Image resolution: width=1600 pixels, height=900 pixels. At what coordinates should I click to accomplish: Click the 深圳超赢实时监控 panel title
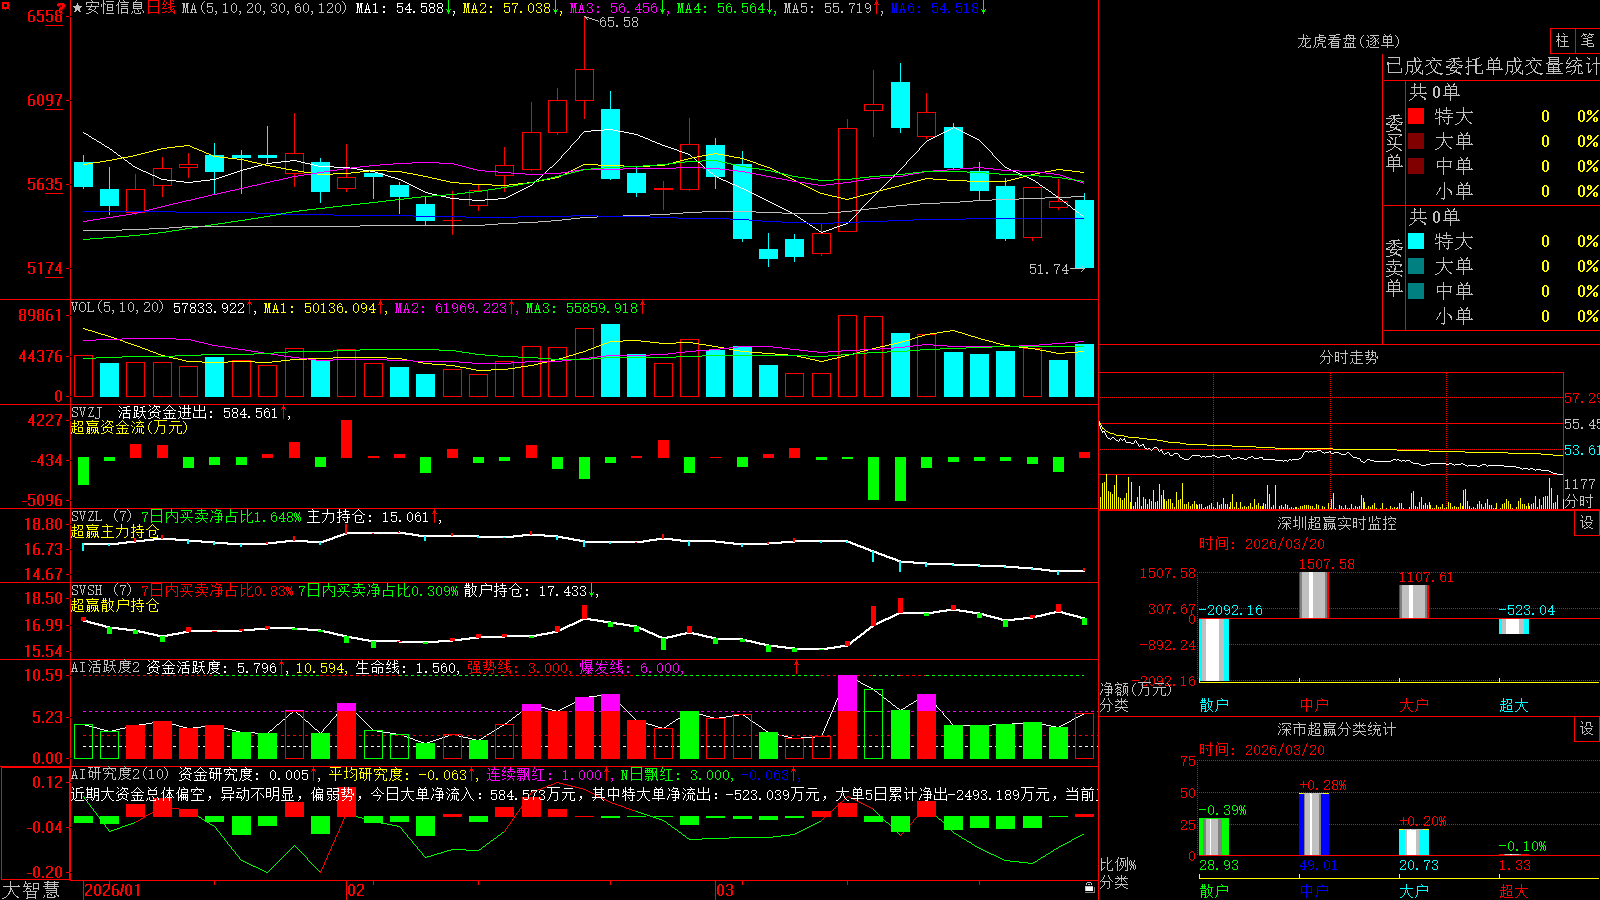(x=1336, y=523)
